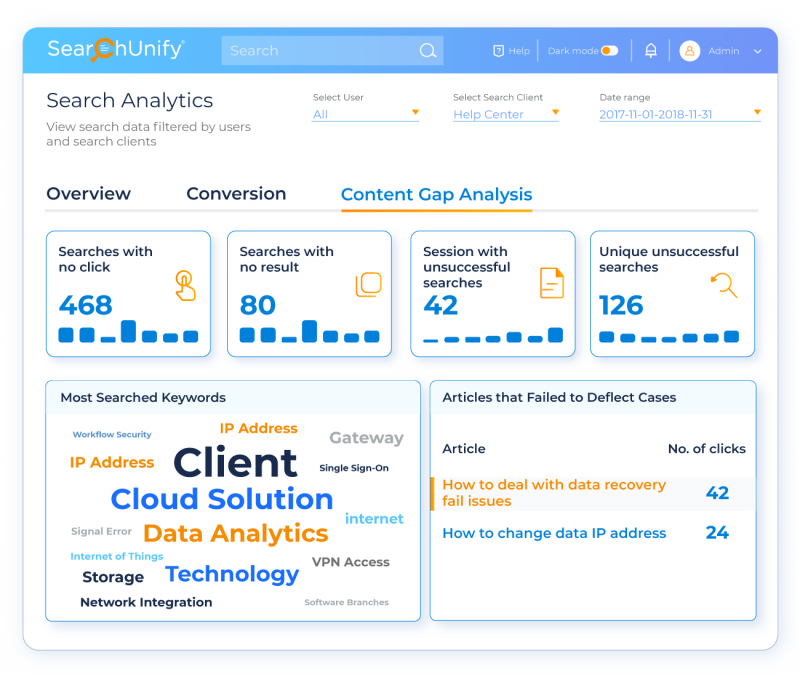
Task: Click the Article column header
Action: point(464,449)
